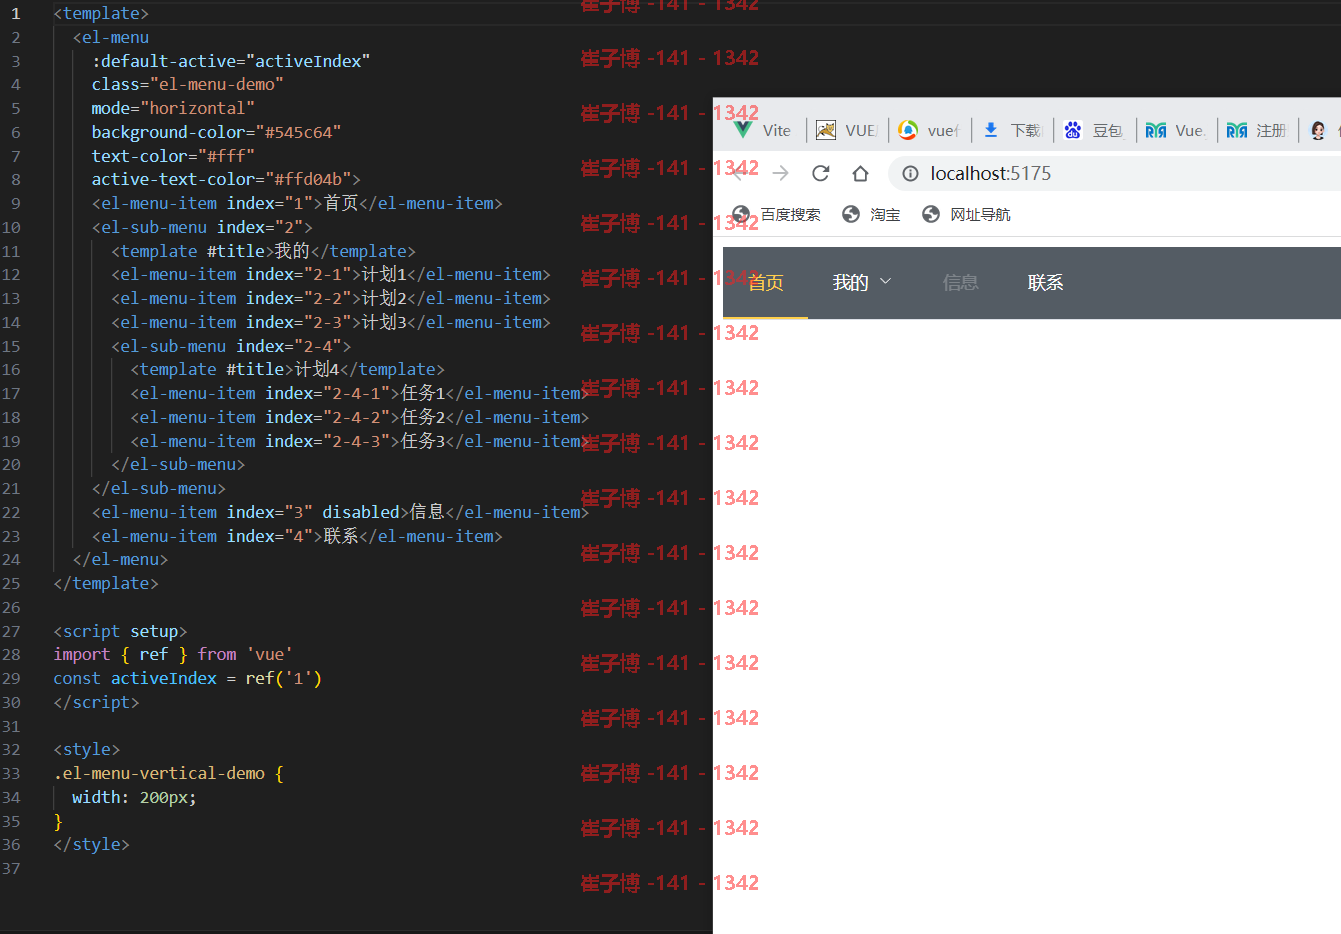Click the 计划3 menu-item code line
Screen dimensions: 1341x934
click(331, 322)
